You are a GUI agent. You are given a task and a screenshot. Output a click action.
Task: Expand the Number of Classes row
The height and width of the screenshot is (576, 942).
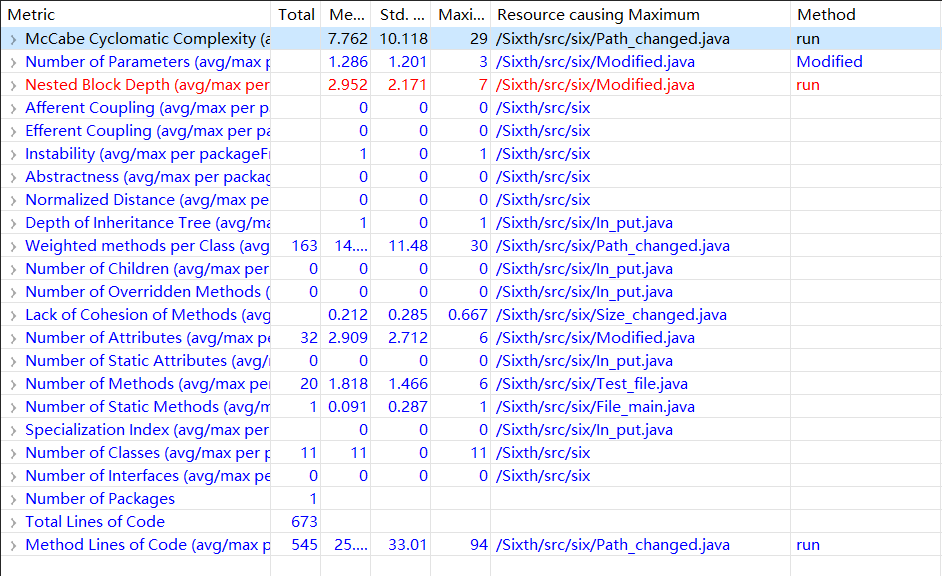point(13,453)
